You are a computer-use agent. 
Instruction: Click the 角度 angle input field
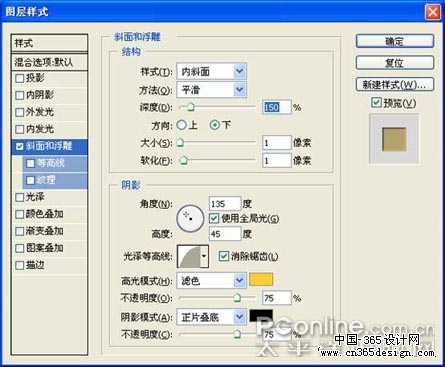[225, 203]
